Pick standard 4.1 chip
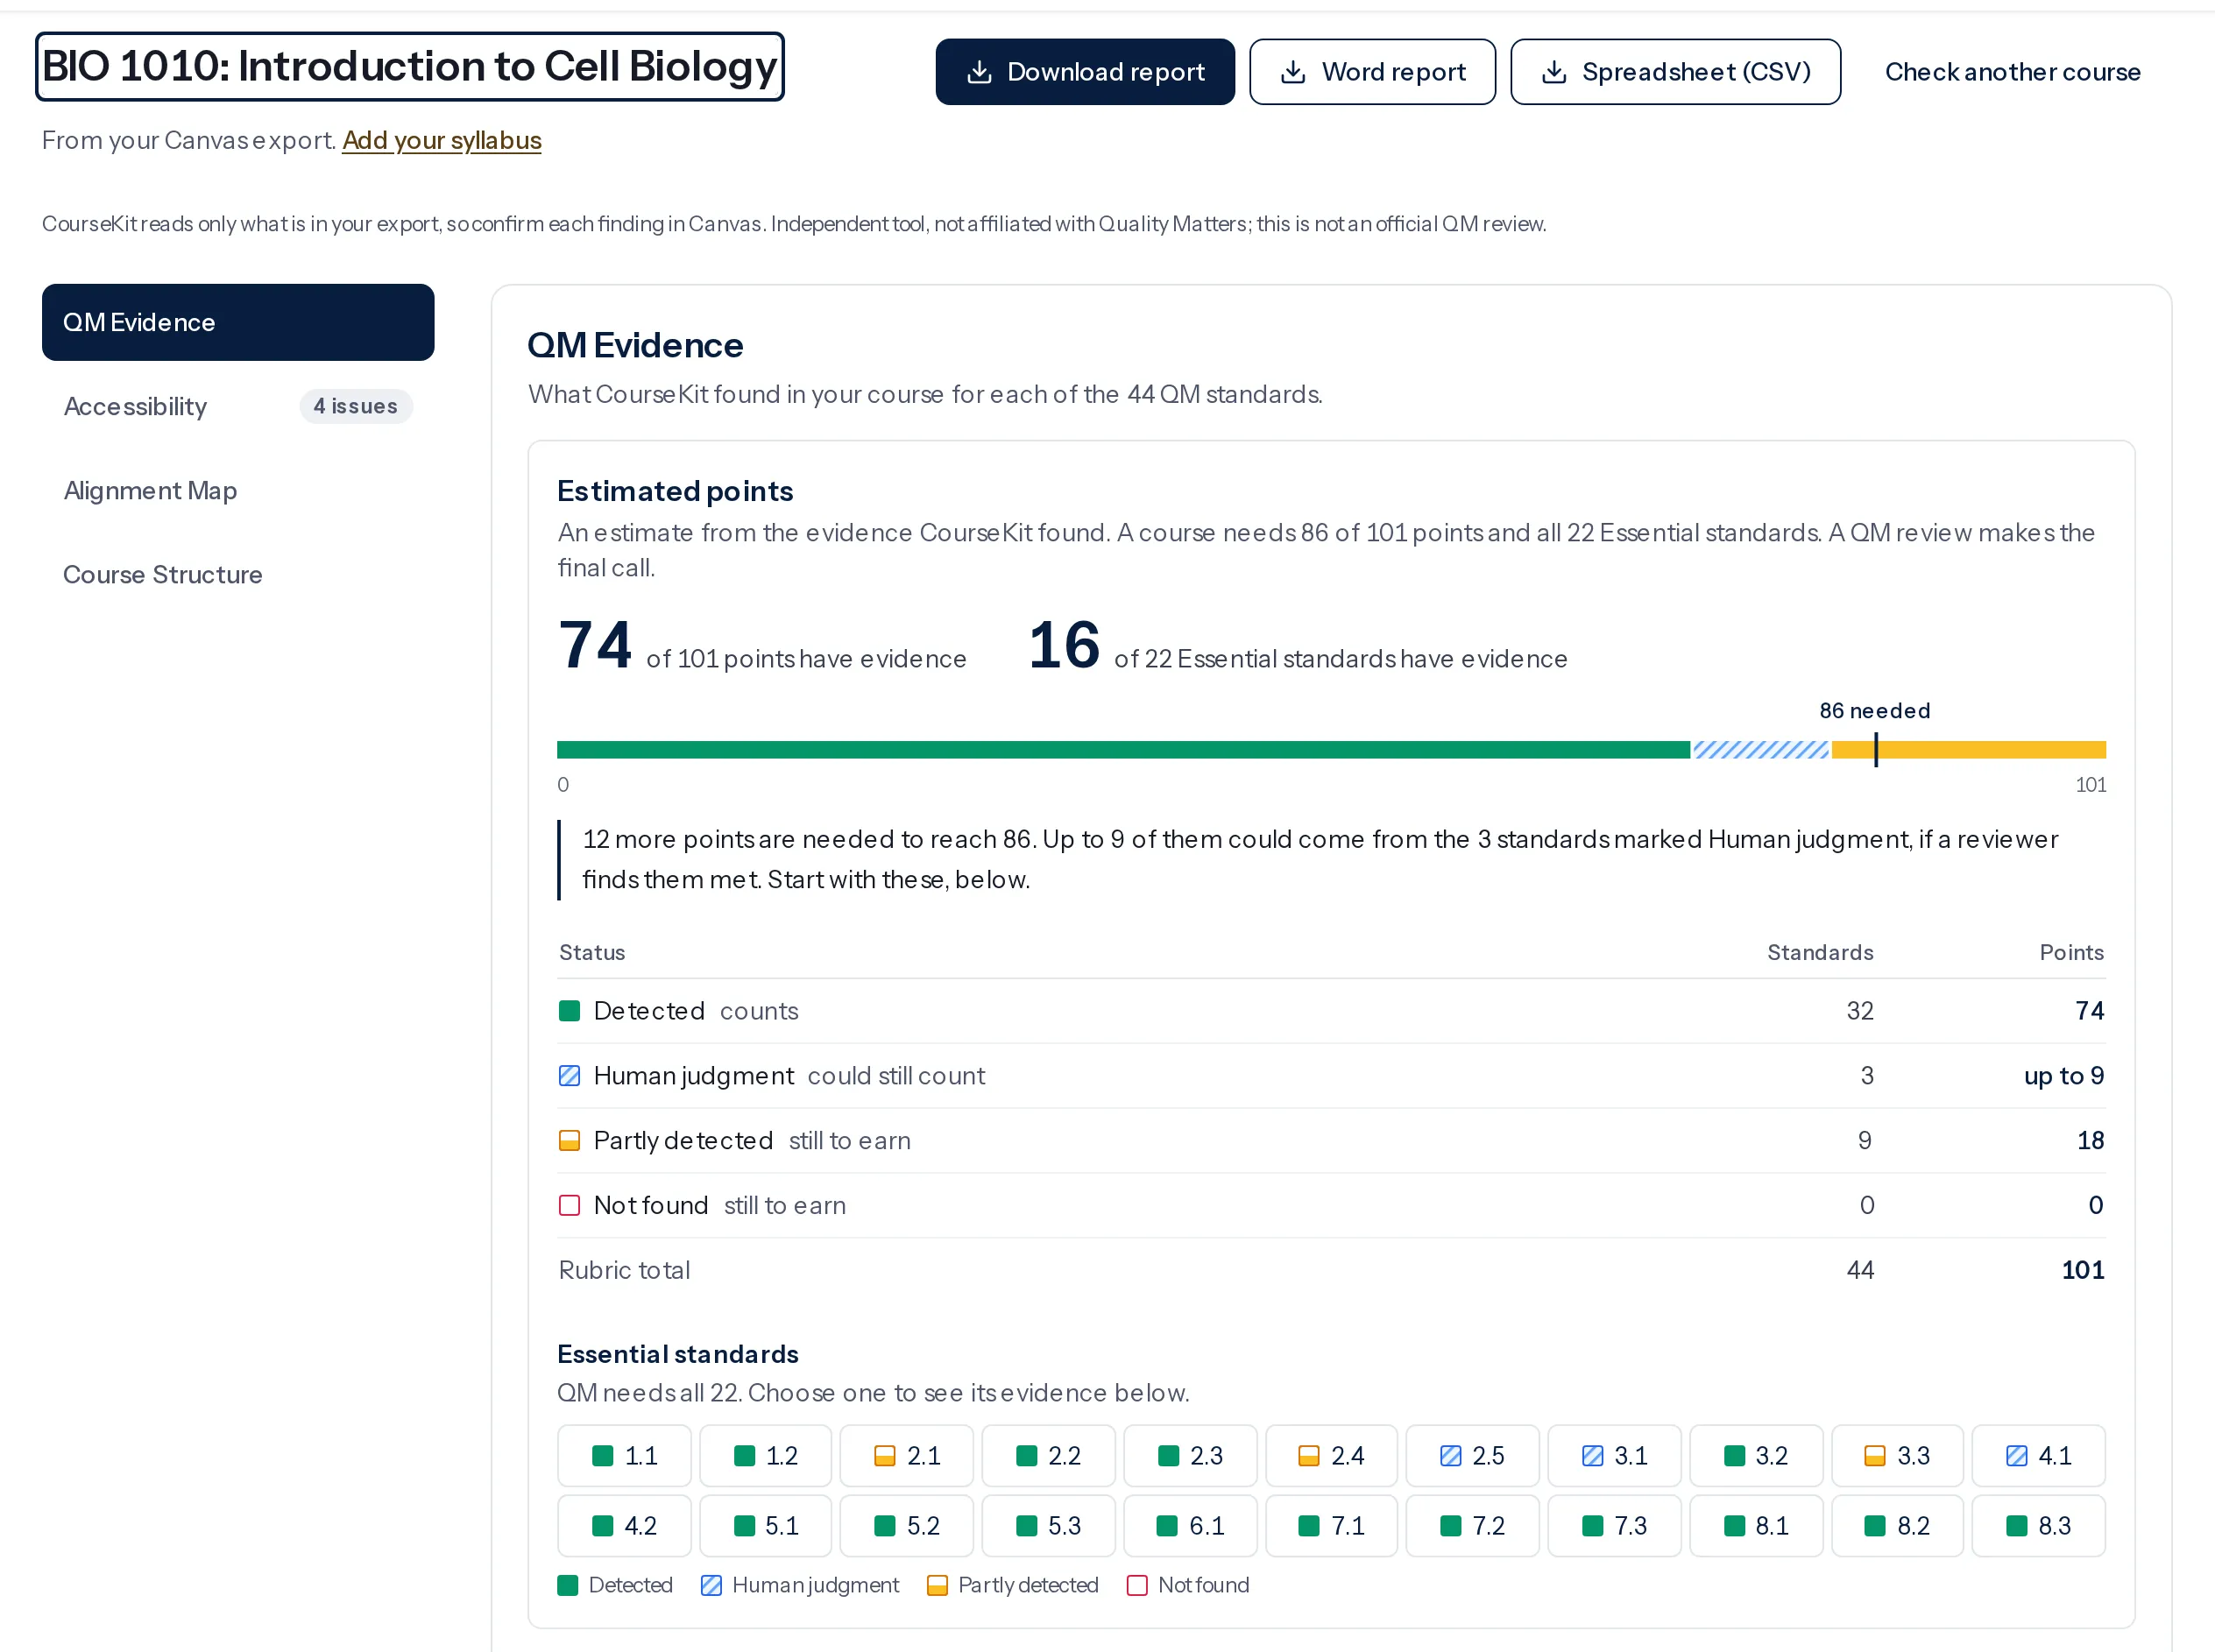 tap(2038, 1456)
